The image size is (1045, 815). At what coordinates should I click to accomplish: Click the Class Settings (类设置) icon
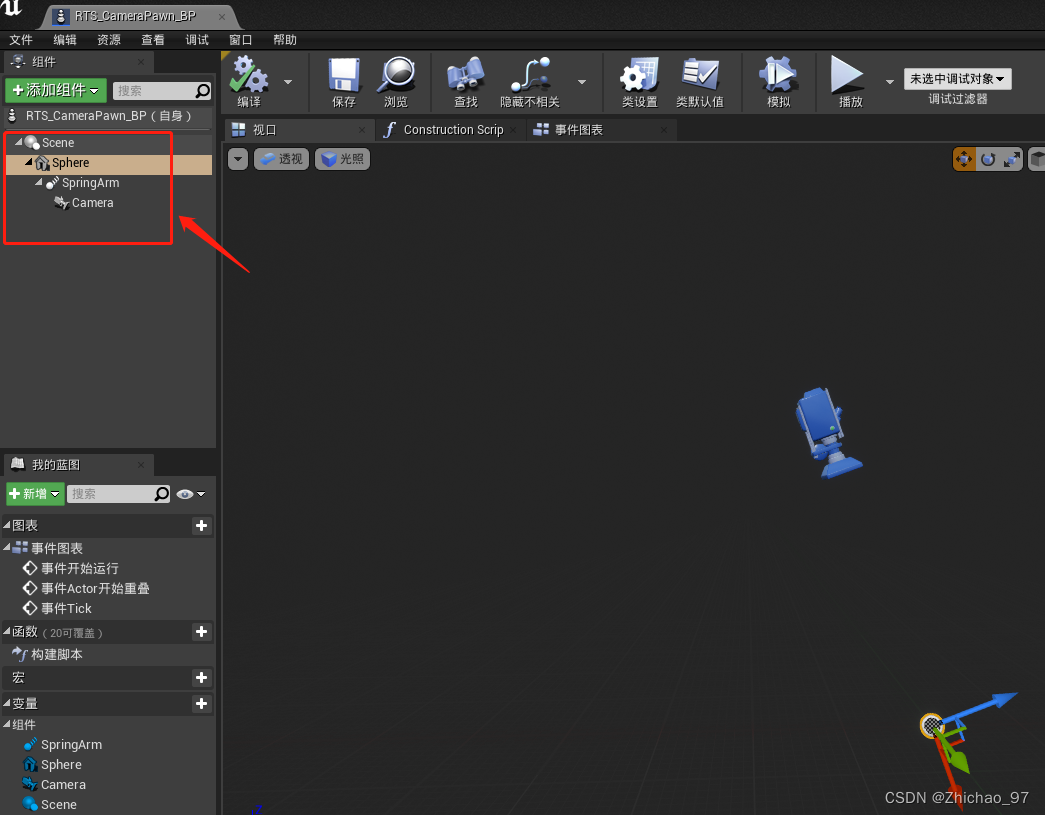pos(638,82)
